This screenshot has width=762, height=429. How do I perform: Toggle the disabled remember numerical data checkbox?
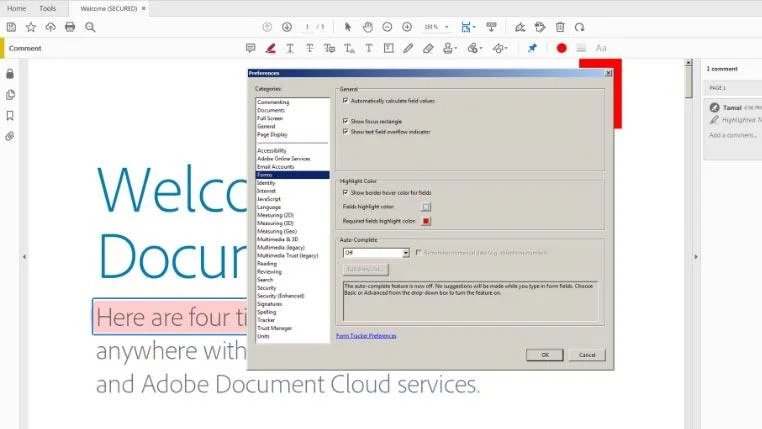click(x=418, y=253)
